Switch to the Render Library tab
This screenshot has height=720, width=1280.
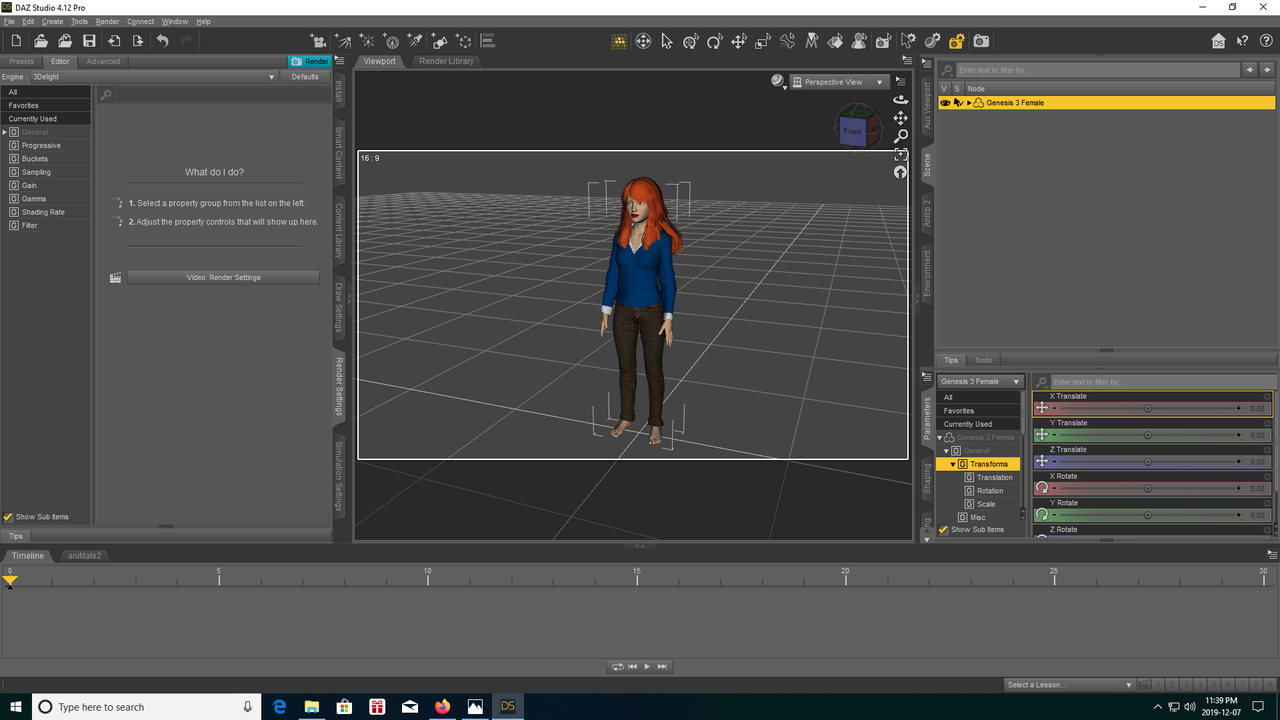[446, 61]
